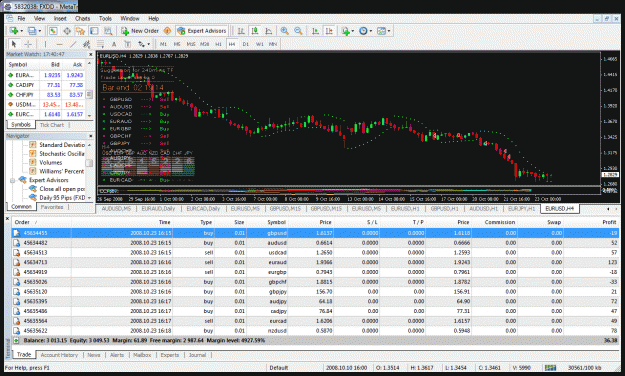The height and width of the screenshot is (376, 625).
Task: Launch MetaEditor from the toolbar
Action: click(167, 31)
